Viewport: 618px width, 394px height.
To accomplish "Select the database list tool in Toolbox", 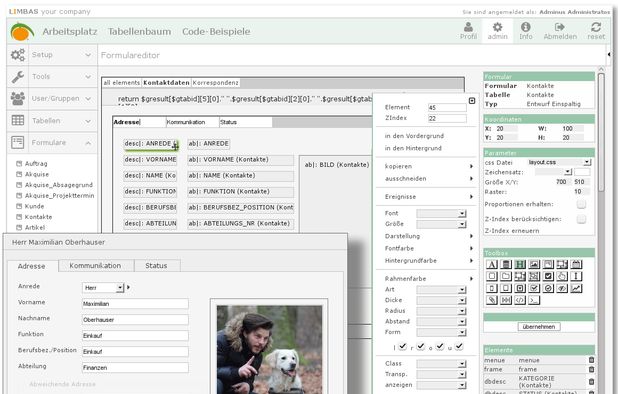I will [x=506, y=264].
